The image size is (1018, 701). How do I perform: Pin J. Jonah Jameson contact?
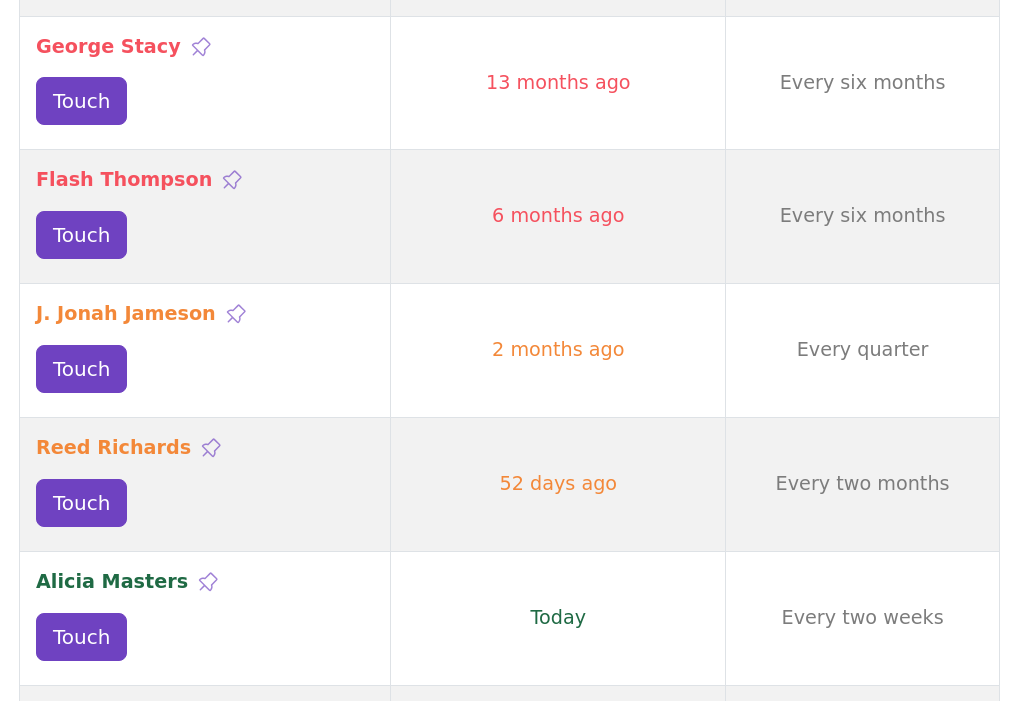[236, 314]
